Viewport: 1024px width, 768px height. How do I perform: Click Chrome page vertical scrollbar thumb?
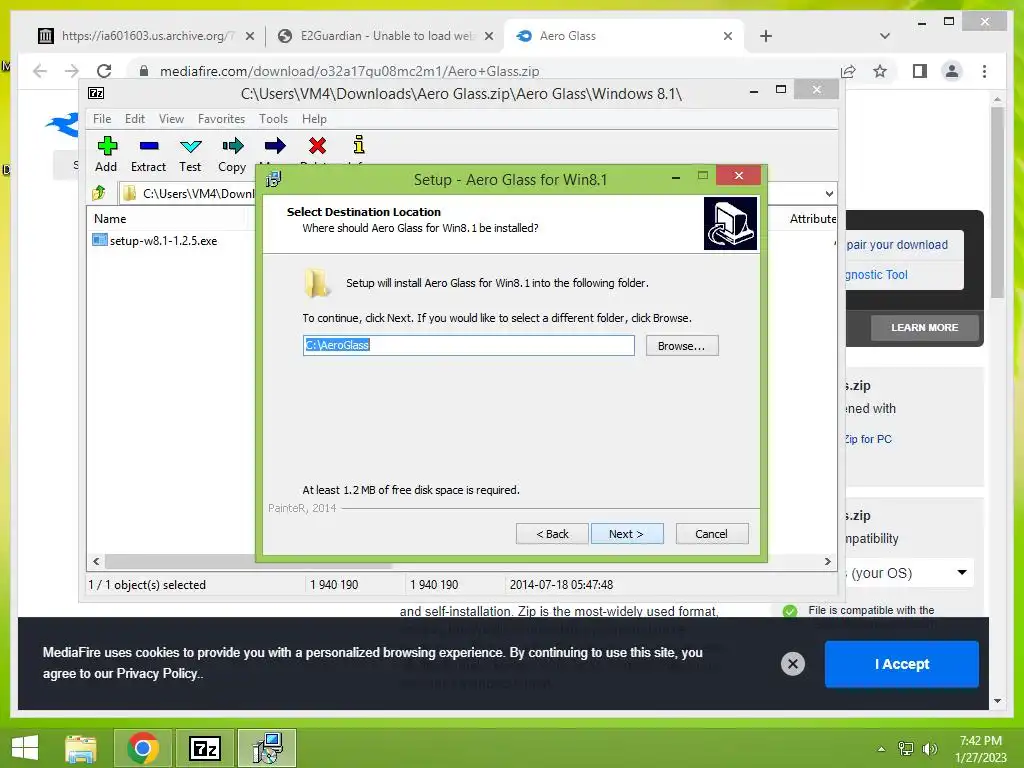pos(997,202)
